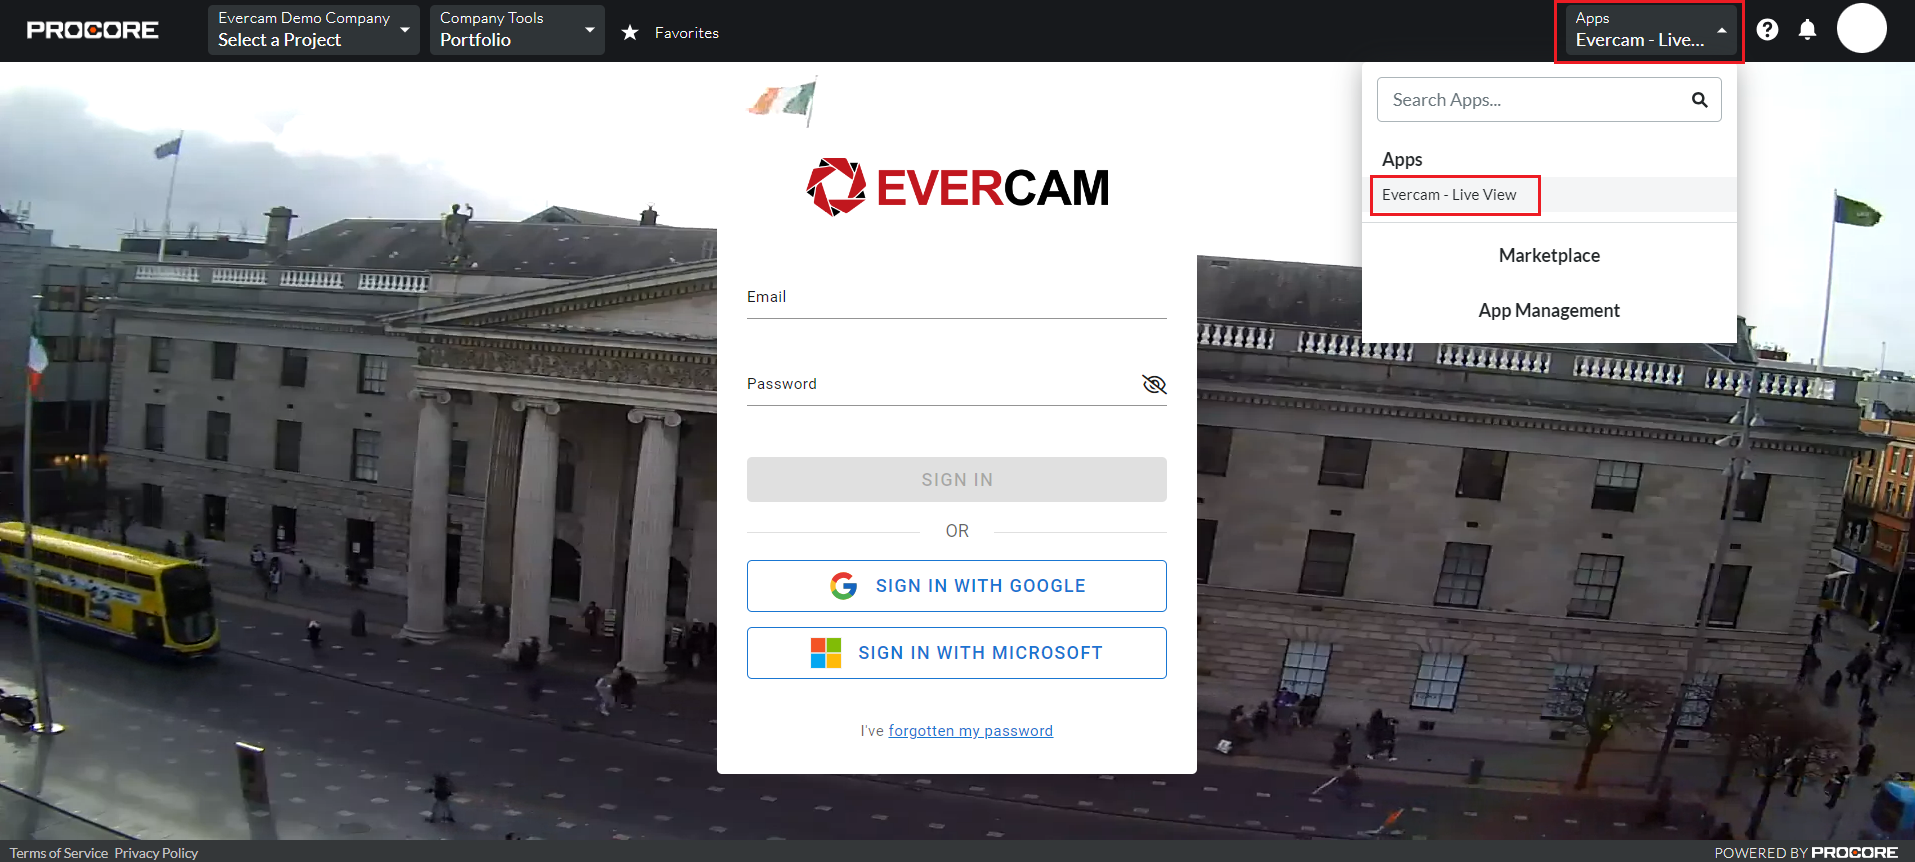The image size is (1915, 862).
Task: Open the notifications bell icon
Action: (x=1807, y=30)
